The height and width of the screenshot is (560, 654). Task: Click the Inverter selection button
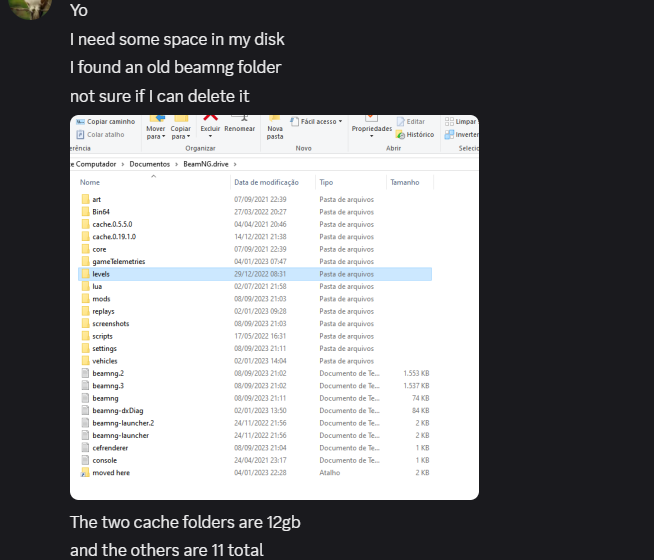click(461, 134)
